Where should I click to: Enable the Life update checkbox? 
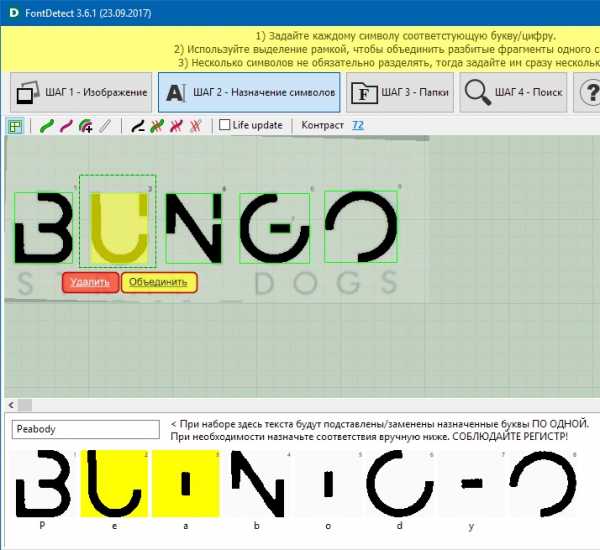(225, 125)
